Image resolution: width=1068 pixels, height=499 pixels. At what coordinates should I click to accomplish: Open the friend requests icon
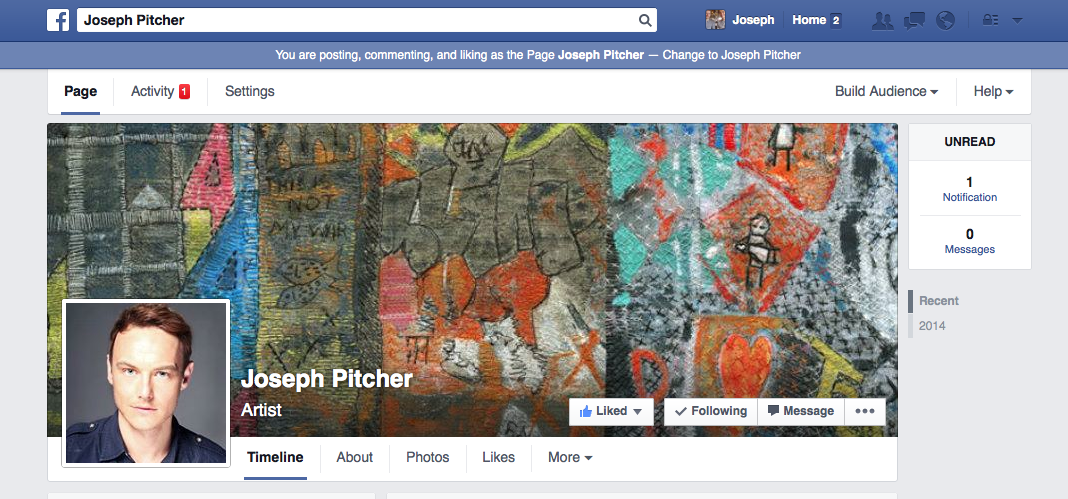883,20
